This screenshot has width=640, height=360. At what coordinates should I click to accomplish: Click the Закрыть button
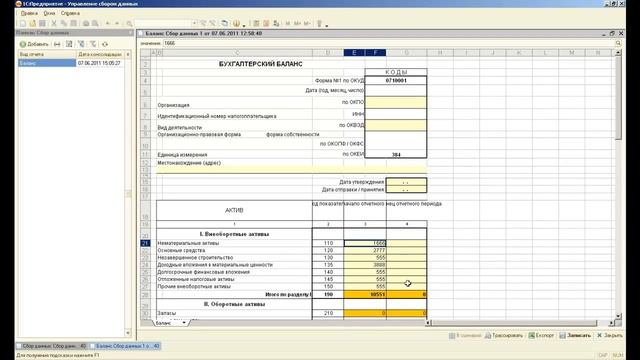[x=610, y=336]
